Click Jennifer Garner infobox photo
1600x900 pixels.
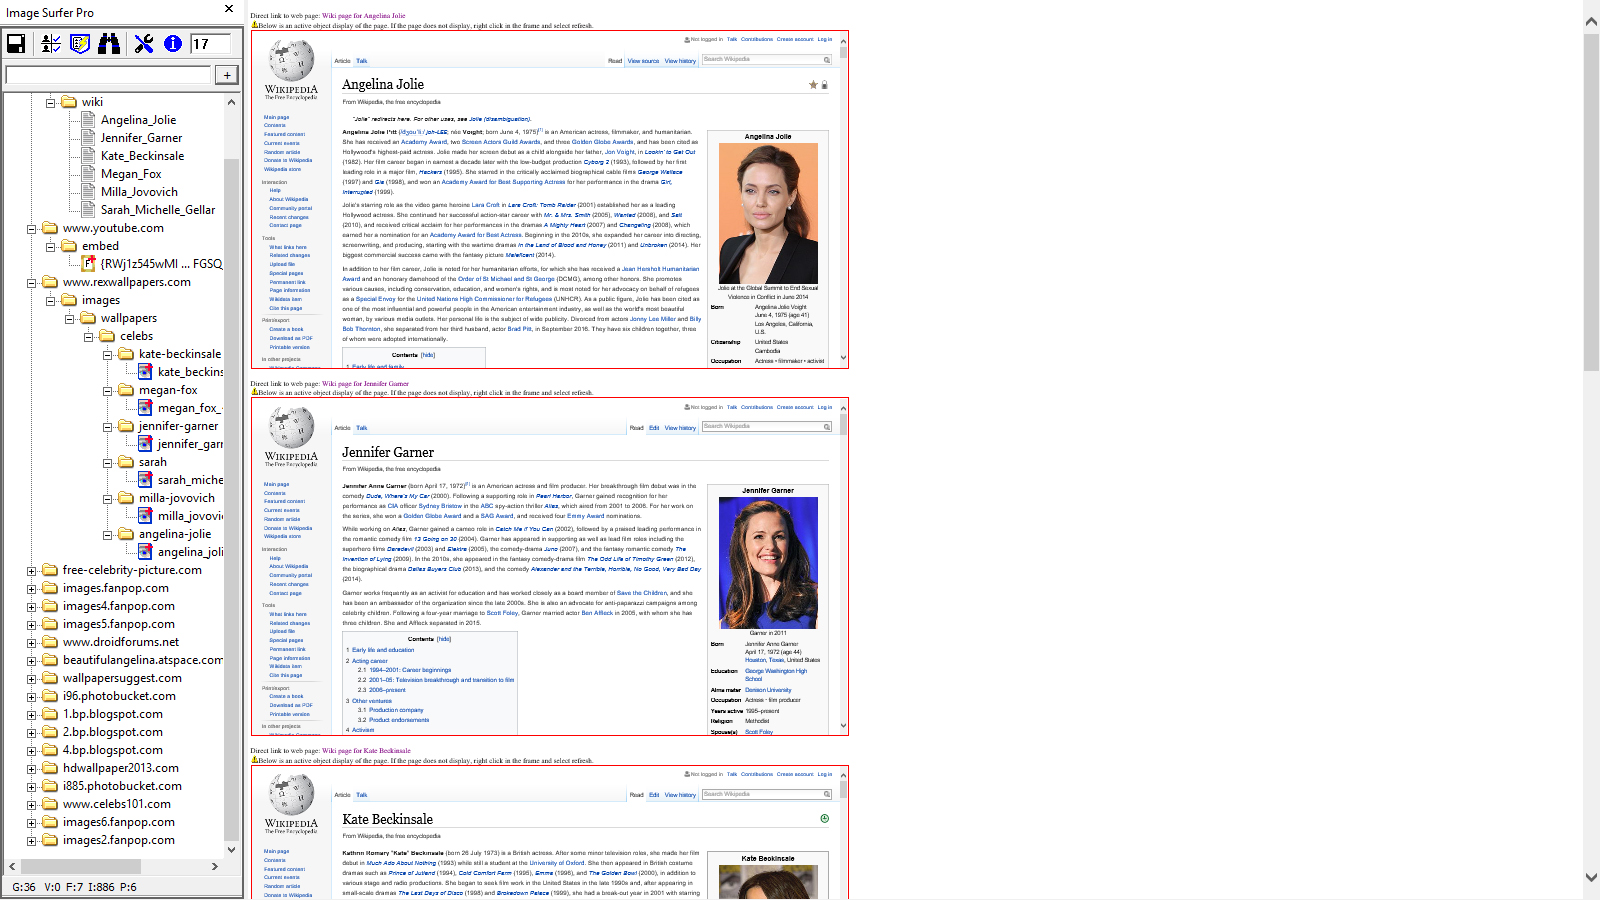click(768, 563)
